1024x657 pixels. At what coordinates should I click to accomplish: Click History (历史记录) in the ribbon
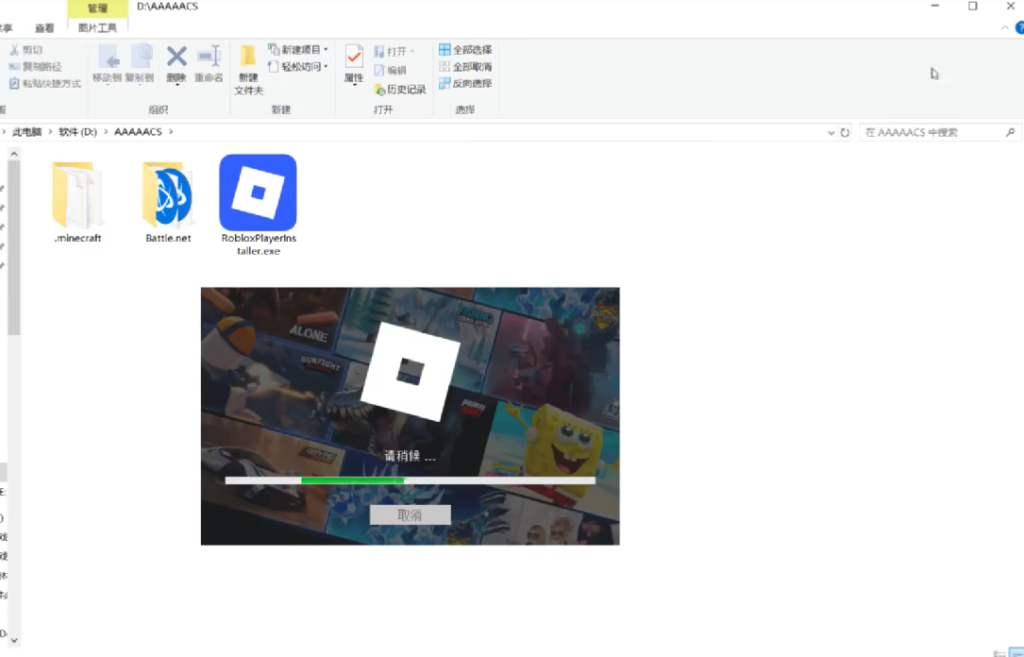click(x=400, y=89)
